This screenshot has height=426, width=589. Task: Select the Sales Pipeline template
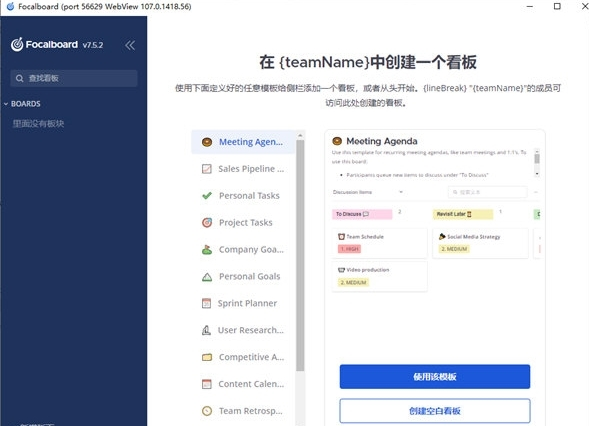(x=243, y=169)
